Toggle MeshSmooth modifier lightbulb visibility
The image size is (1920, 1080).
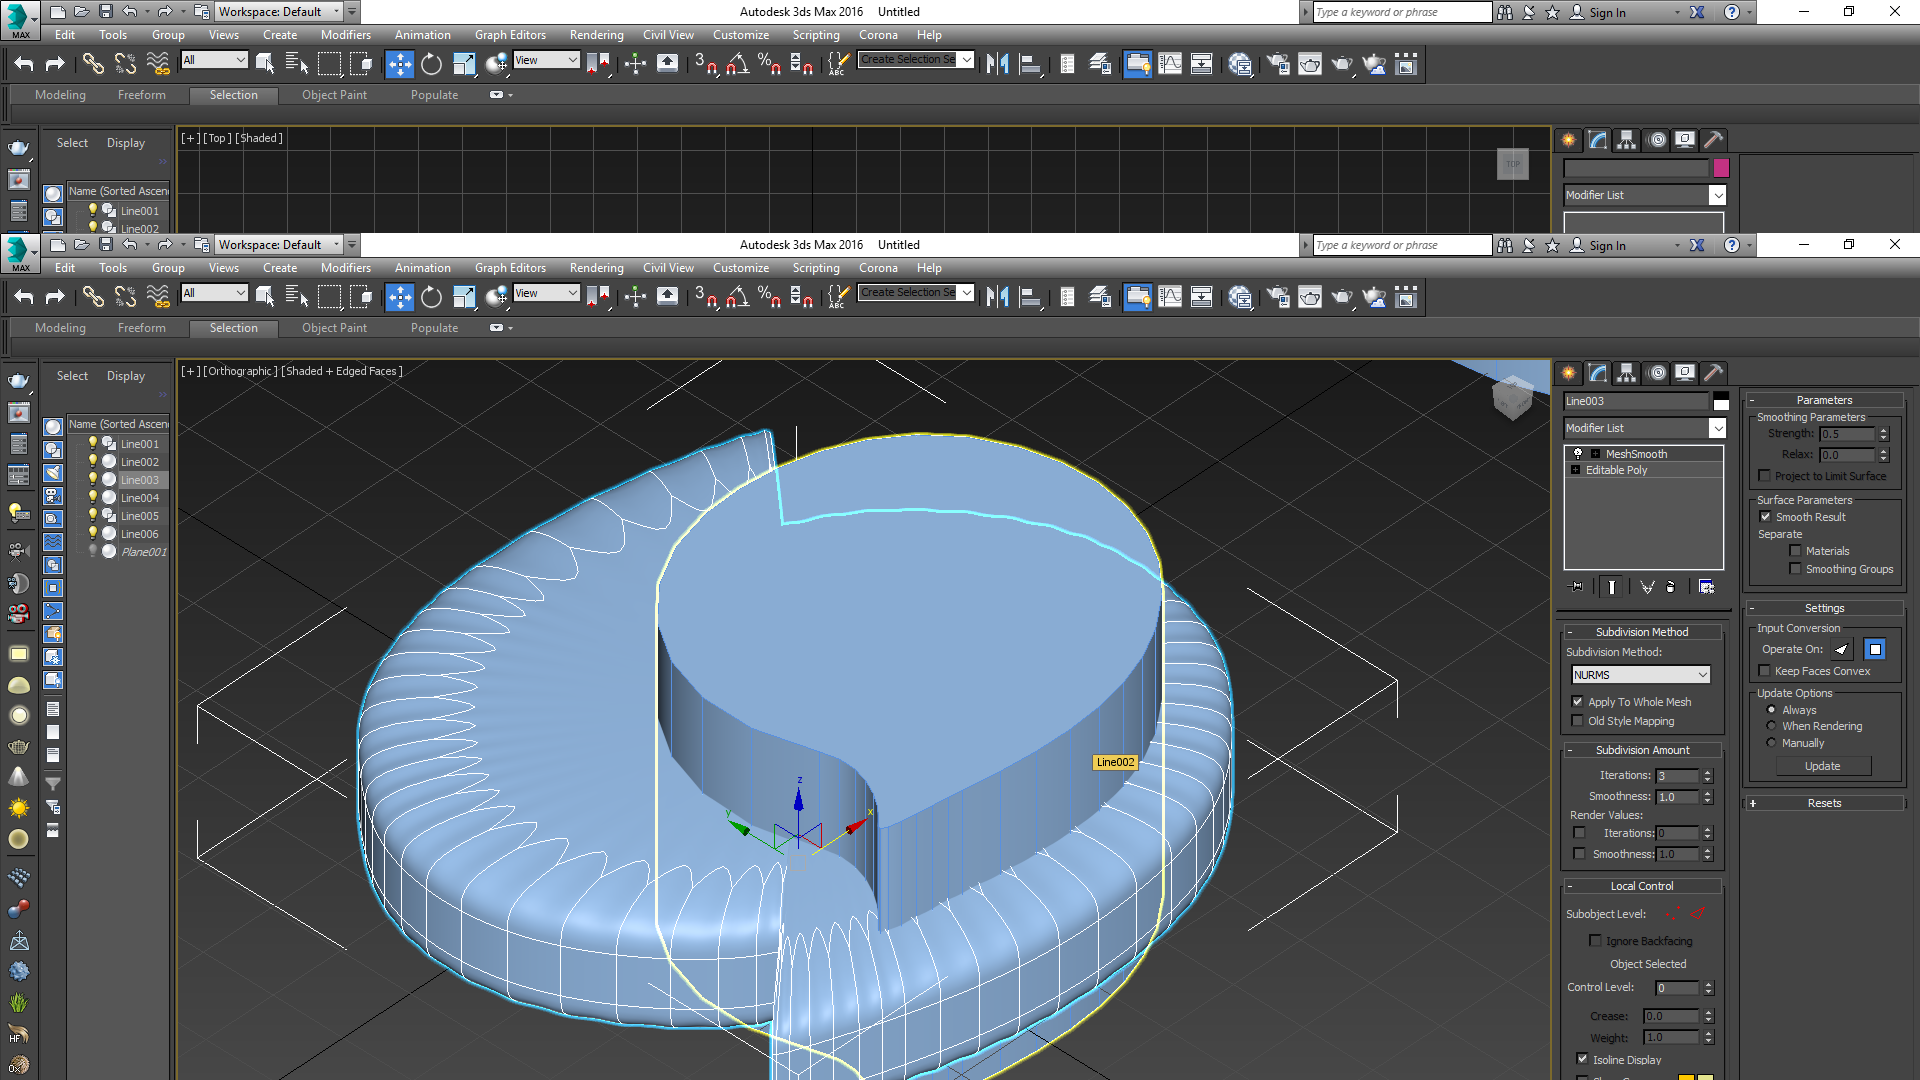1578,454
